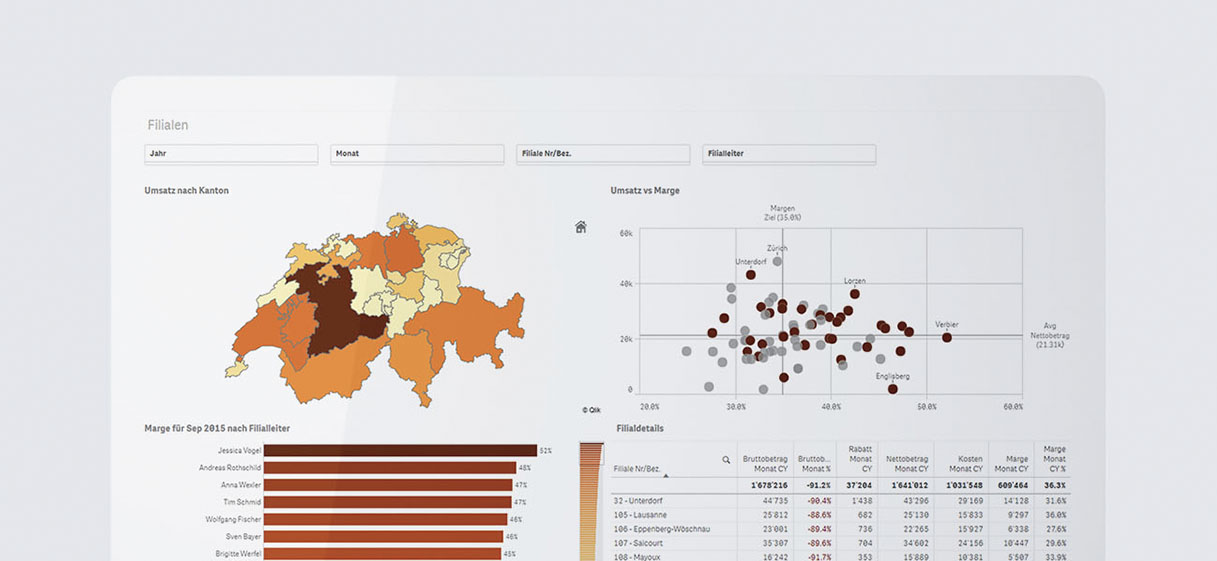Click the 25'812 Bruttobetrag cell for Lausanne
The image size is (1217, 561).
(x=775, y=515)
